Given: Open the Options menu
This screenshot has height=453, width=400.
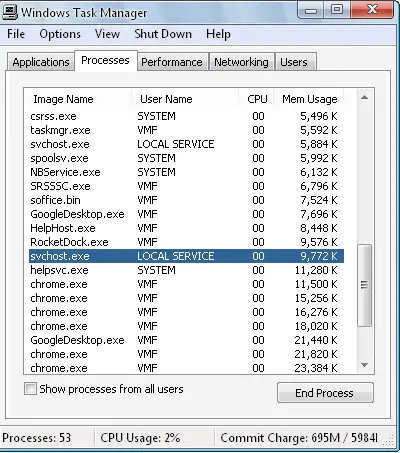Looking at the screenshot, I should (60, 34).
